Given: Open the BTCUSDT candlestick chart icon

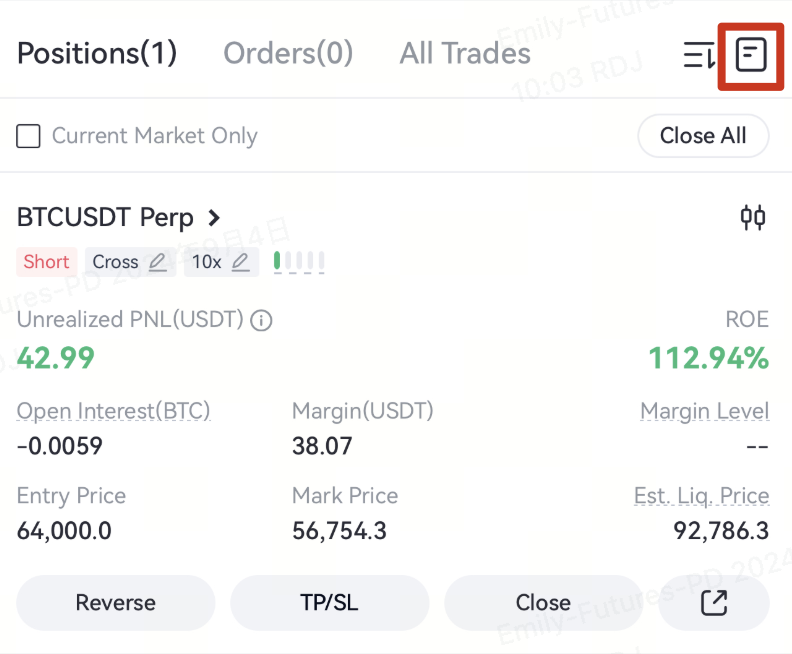Looking at the screenshot, I should click(x=753, y=217).
